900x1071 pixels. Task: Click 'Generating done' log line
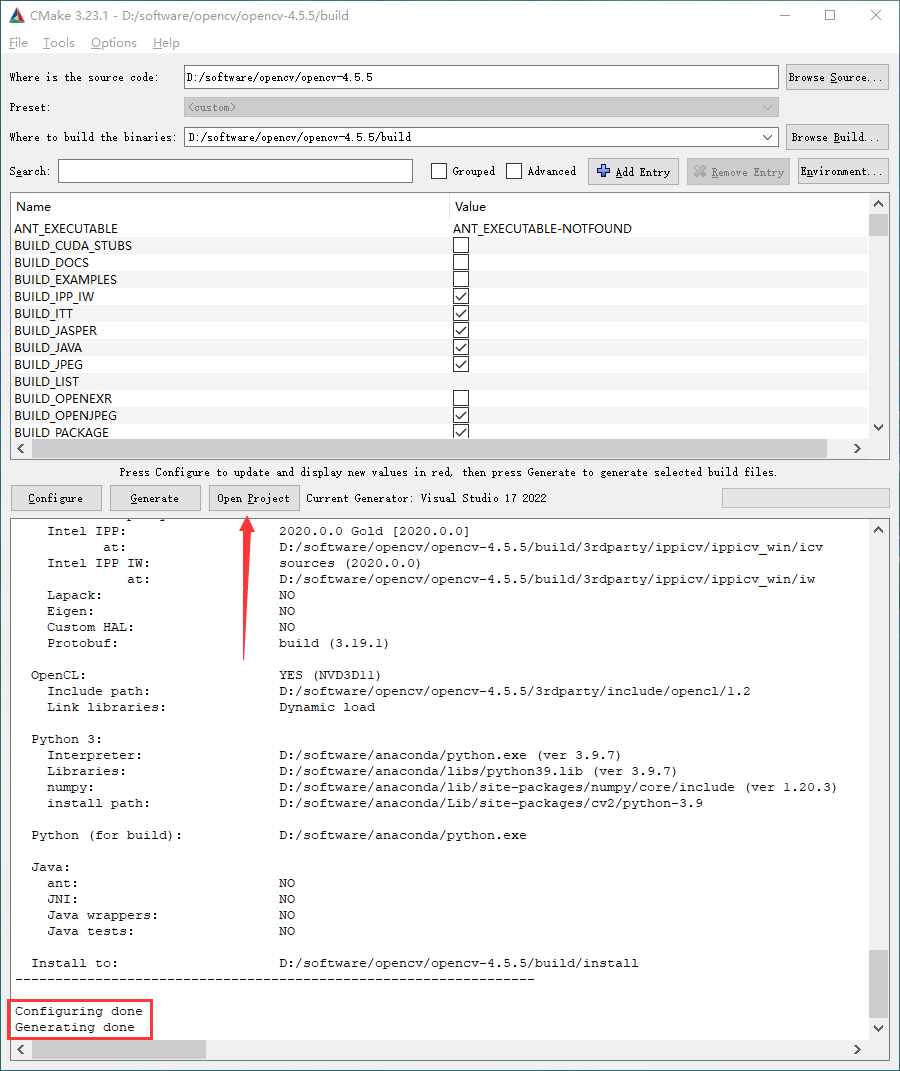pyautogui.click(x=74, y=1027)
